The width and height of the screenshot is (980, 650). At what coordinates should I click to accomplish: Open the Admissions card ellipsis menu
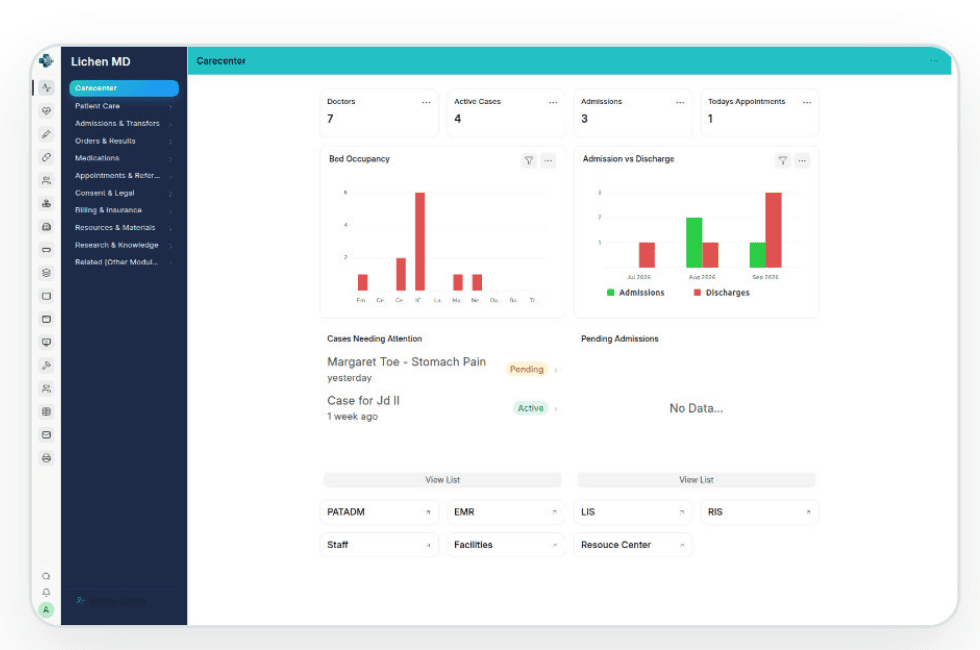pos(680,102)
